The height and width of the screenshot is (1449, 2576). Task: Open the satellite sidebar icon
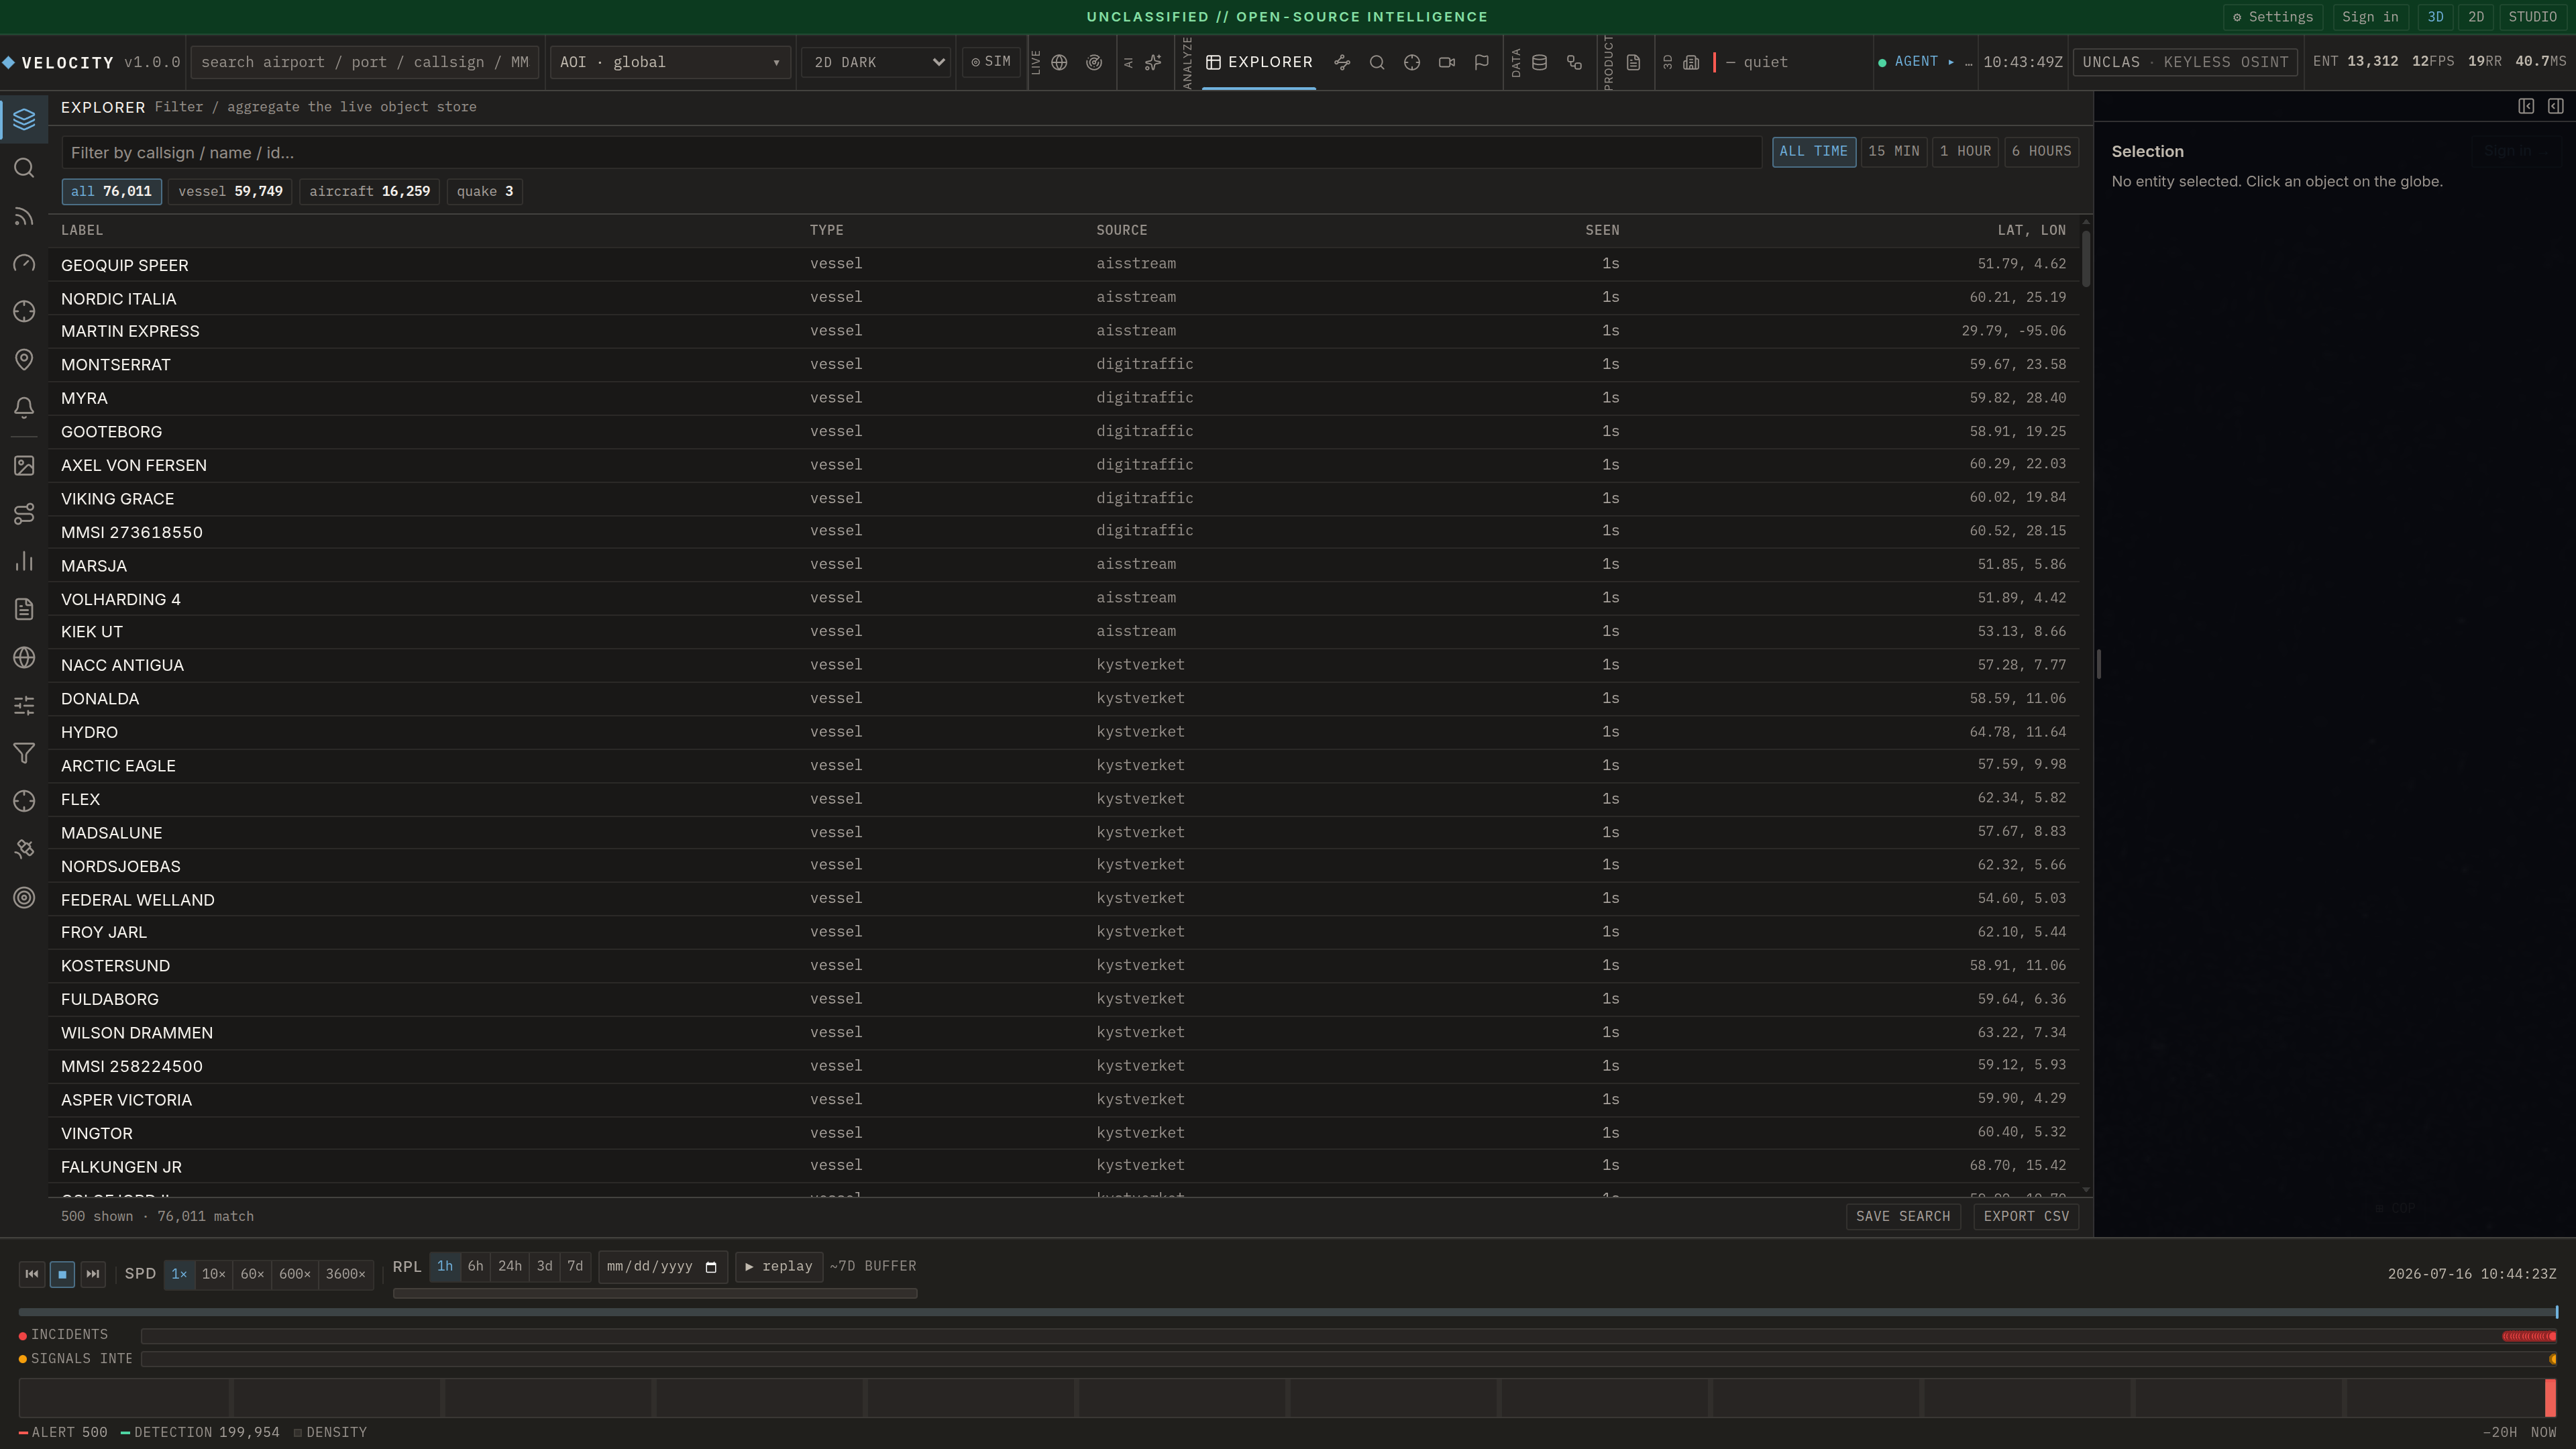click(x=24, y=850)
